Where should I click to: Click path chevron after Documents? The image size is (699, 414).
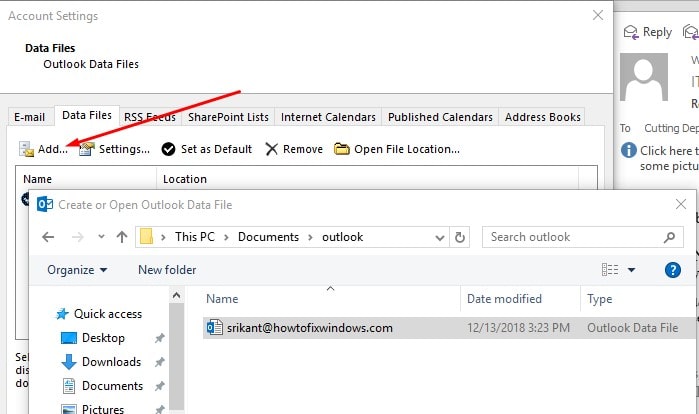click(311, 237)
